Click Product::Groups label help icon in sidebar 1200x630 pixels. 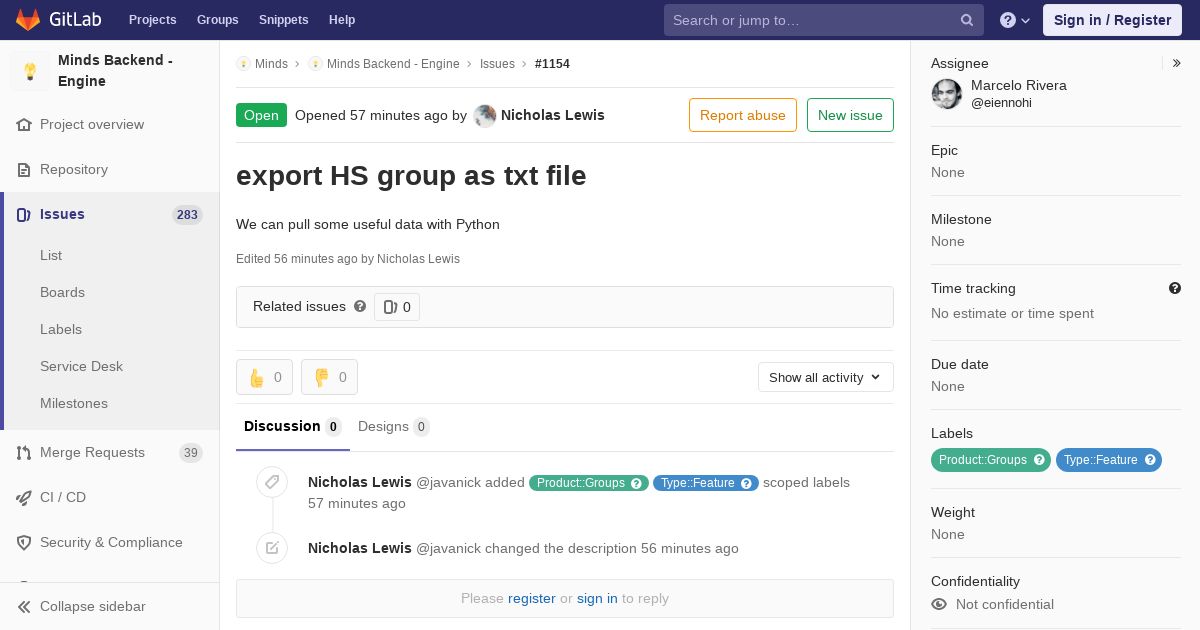pos(1039,460)
